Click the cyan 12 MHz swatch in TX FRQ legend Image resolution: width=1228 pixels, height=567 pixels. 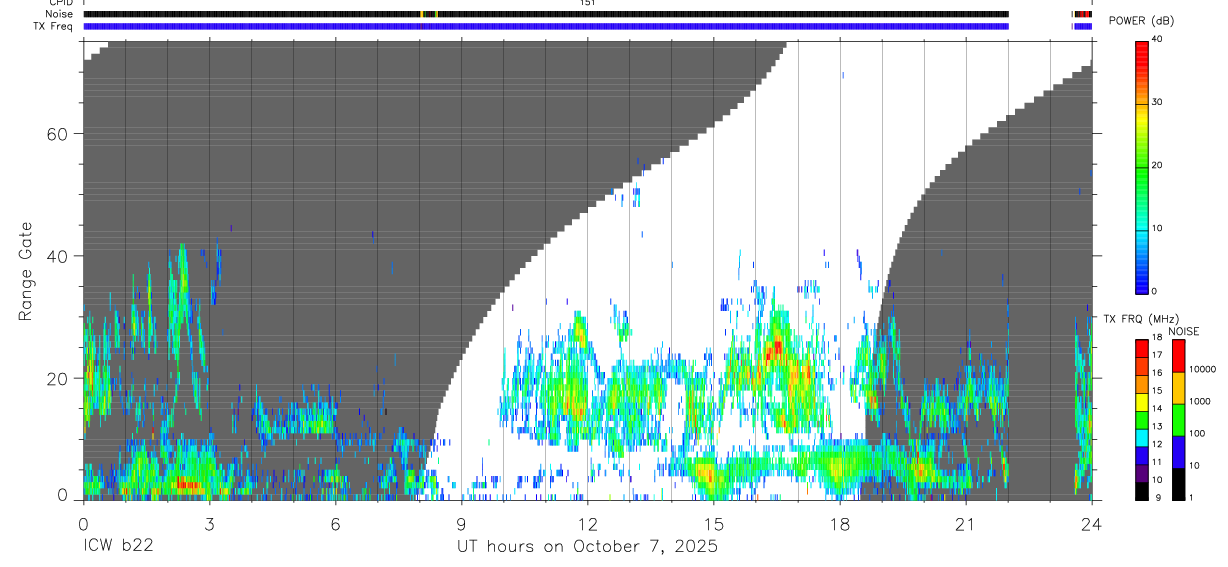[x=1141, y=438]
